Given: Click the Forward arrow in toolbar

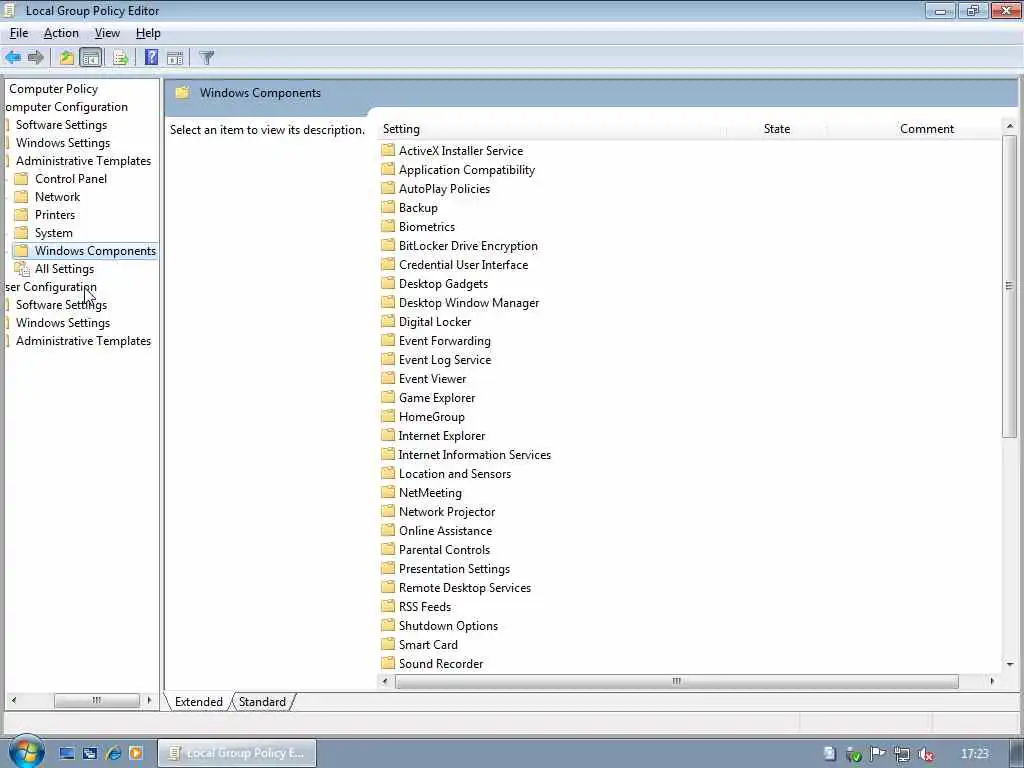Looking at the screenshot, I should (x=36, y=57).
